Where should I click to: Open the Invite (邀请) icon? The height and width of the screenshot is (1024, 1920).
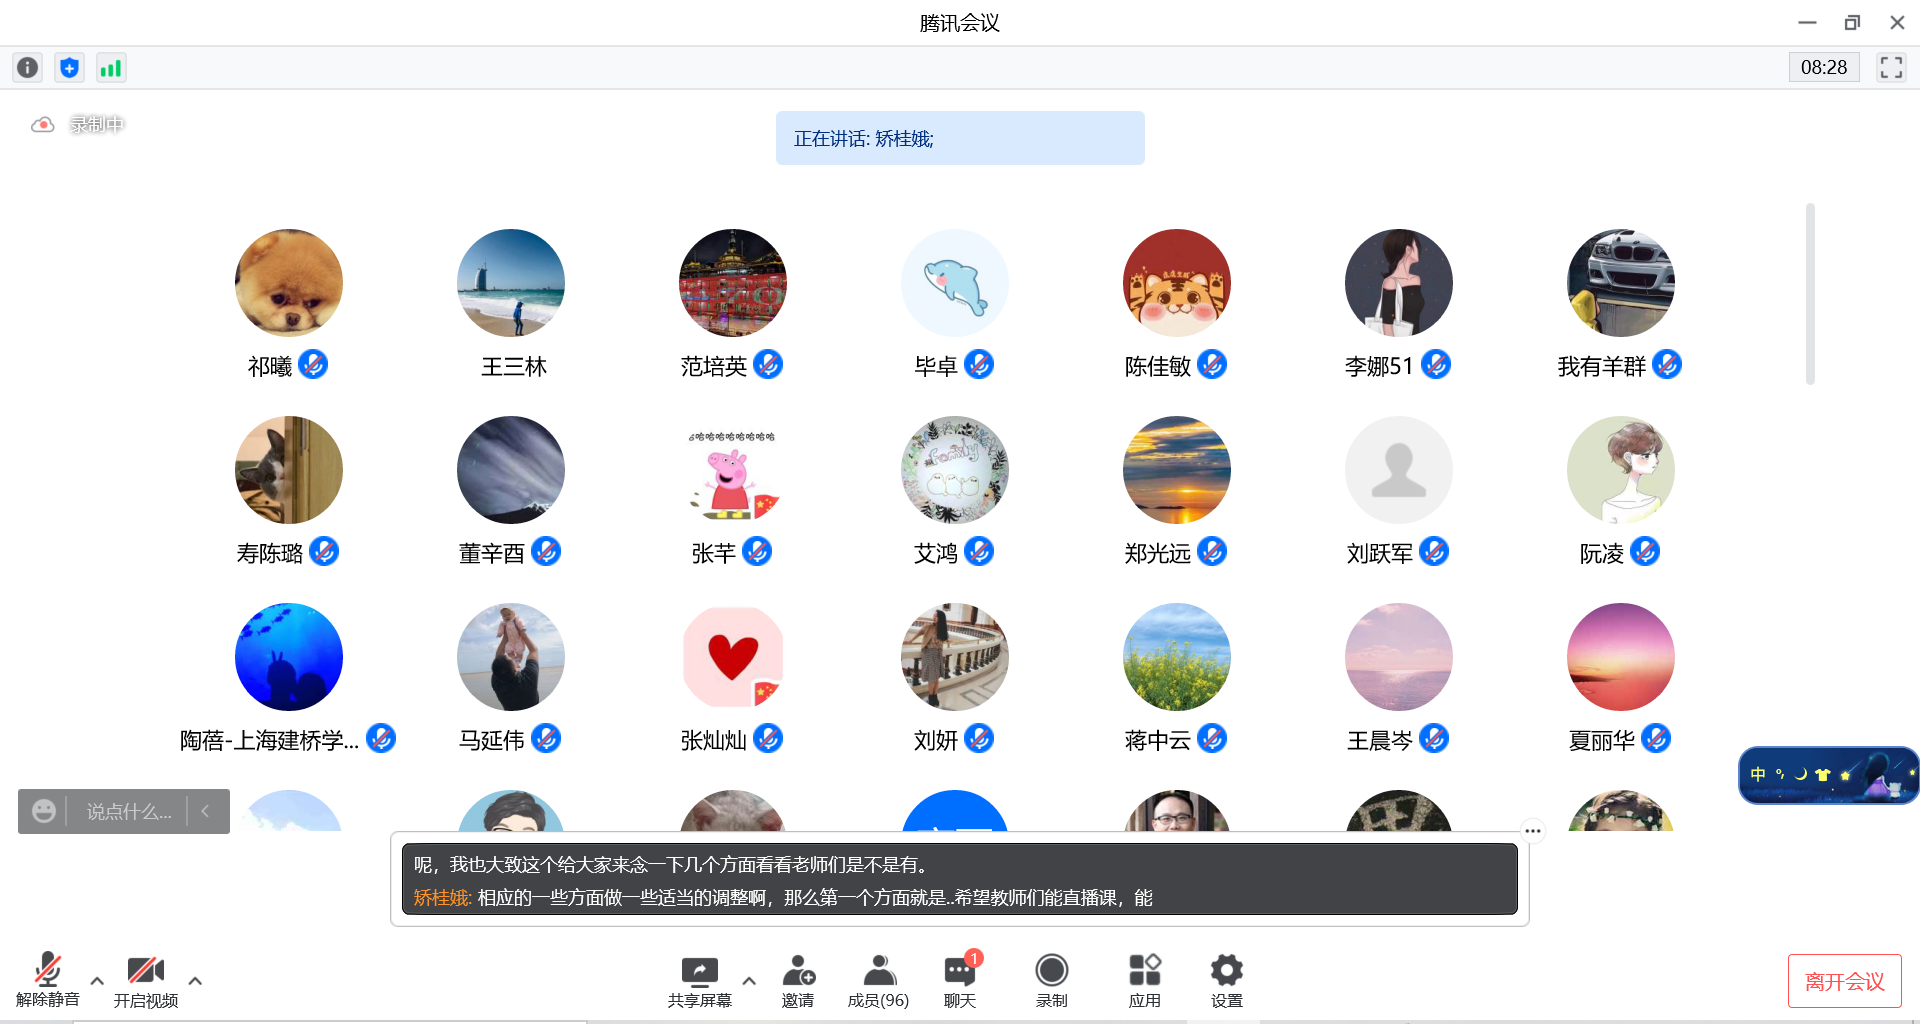[x=798, y=980]
